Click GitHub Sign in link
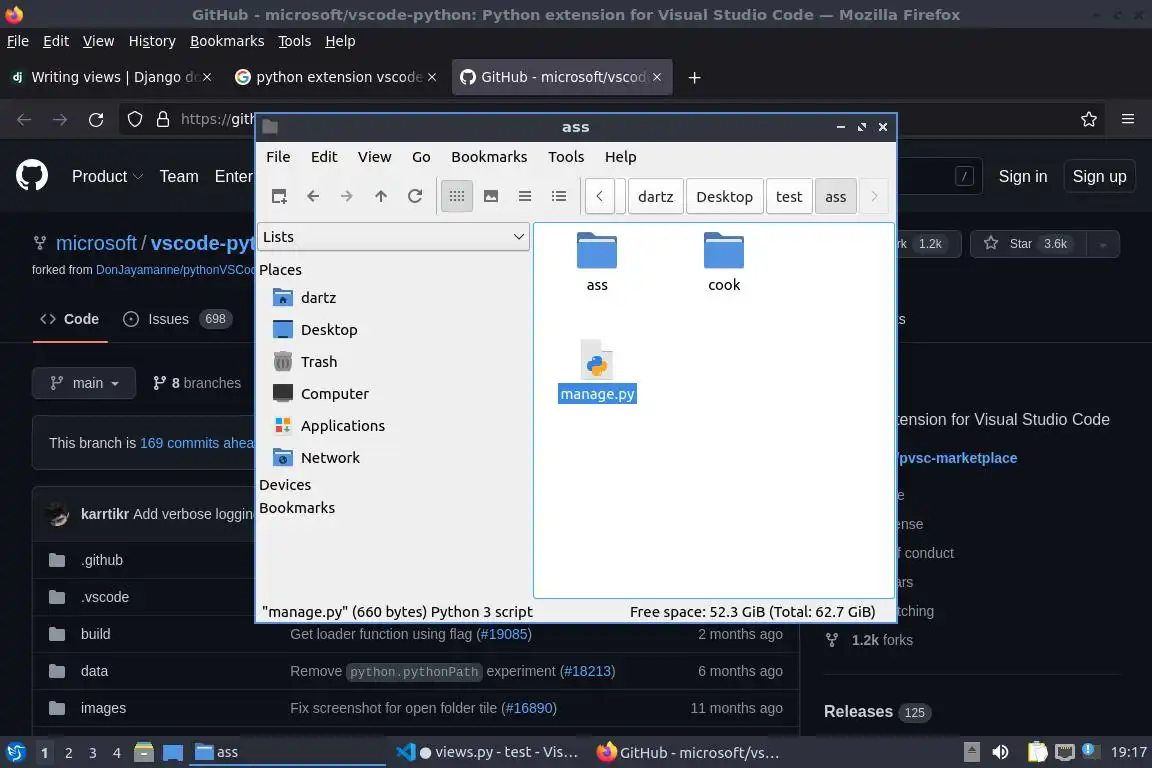Screen dimensions: 1152x768 tap(1023, 176)
